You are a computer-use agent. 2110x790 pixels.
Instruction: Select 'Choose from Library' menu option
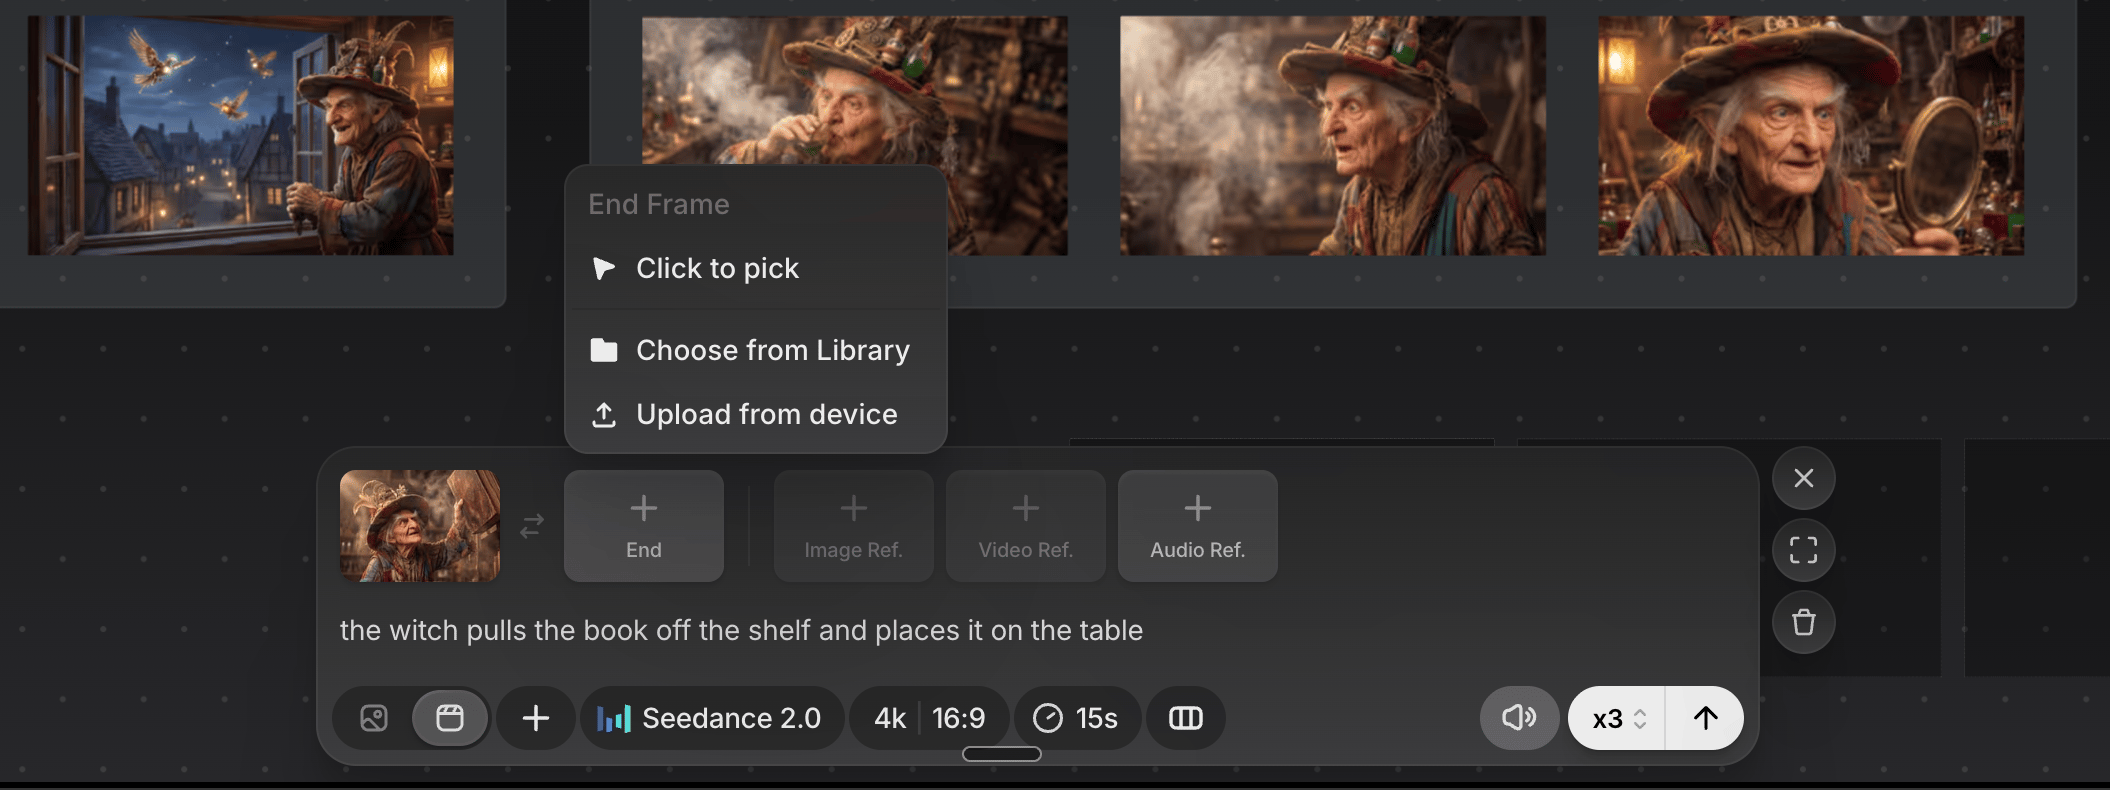tap(756, 350)
